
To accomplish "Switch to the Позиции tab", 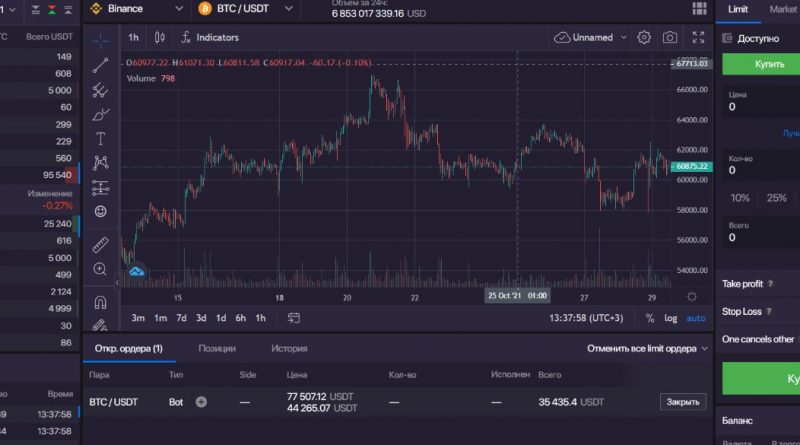I will coord(217,348).
